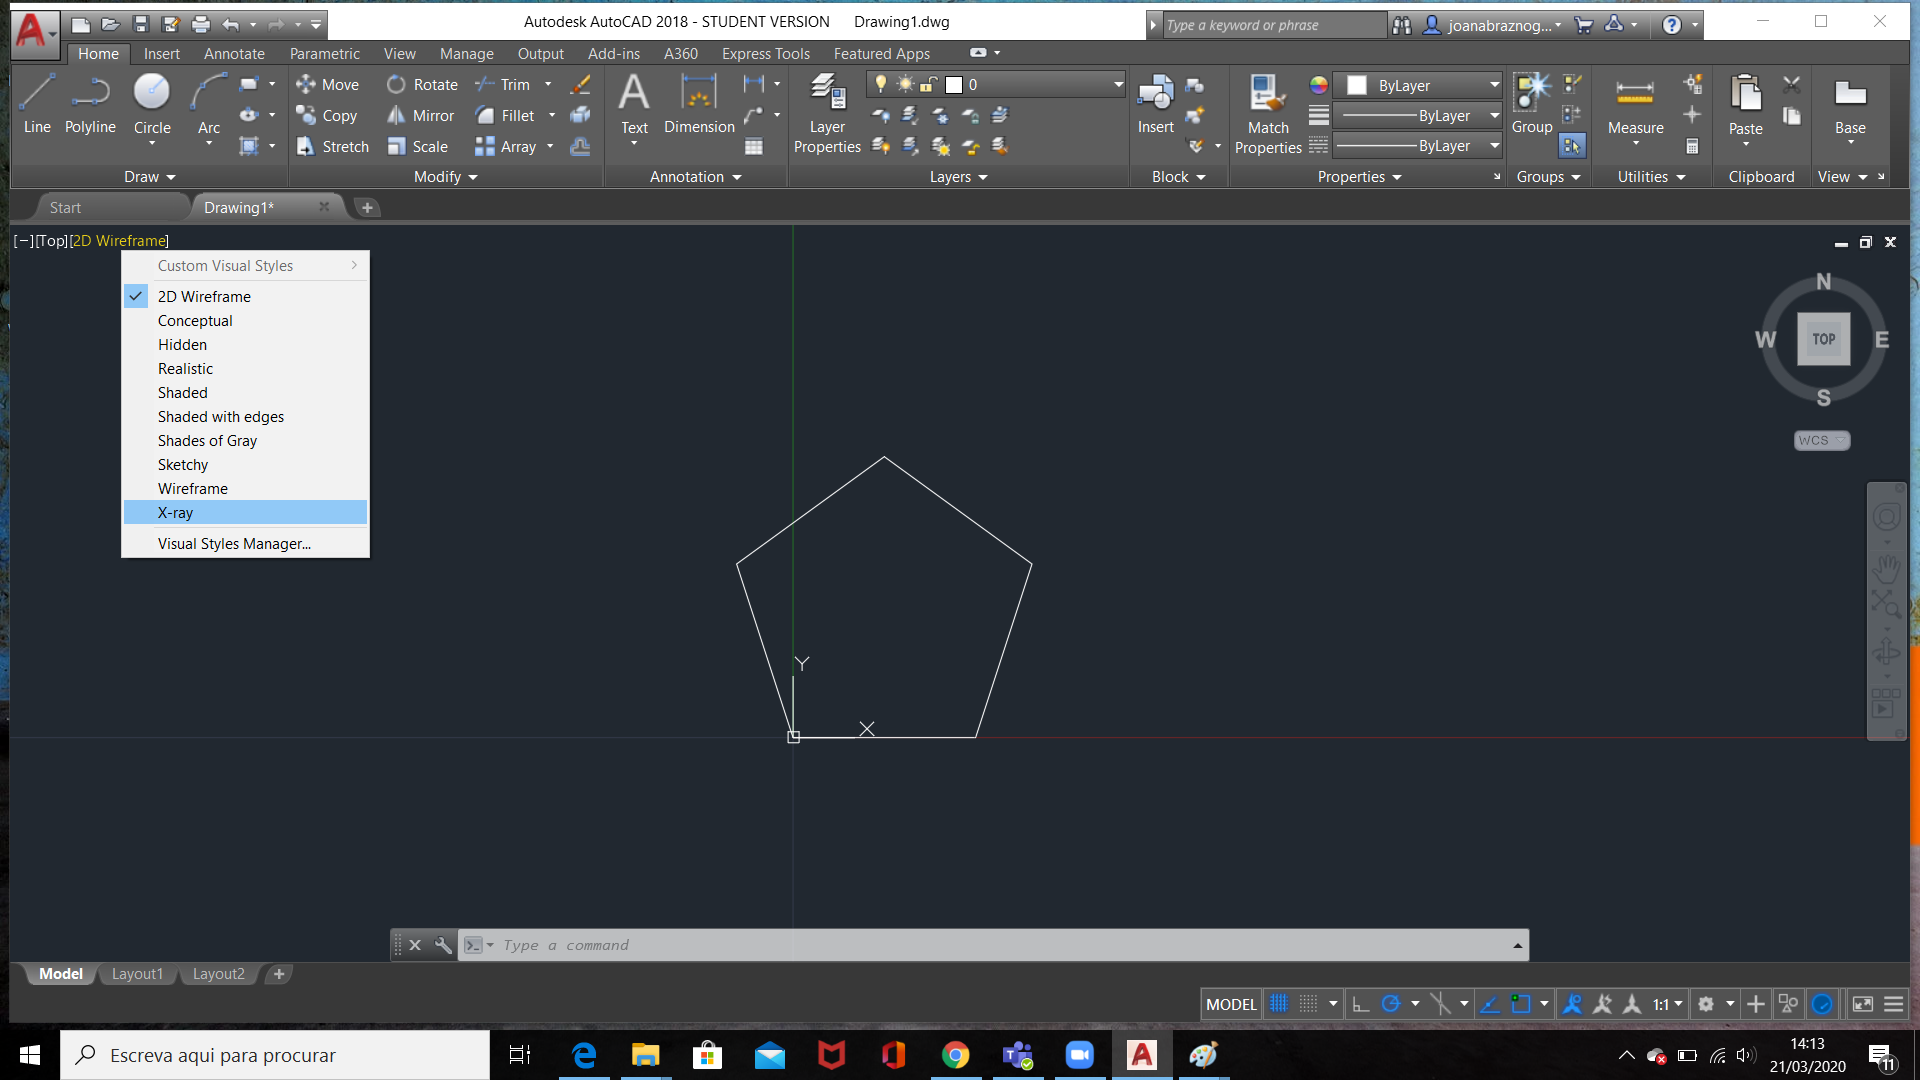Open Chrome from Windows taskbar
Image resolution: width=1920 pixels, height=1080 pixels.
pyautogui.click(x=955, y=1055)
